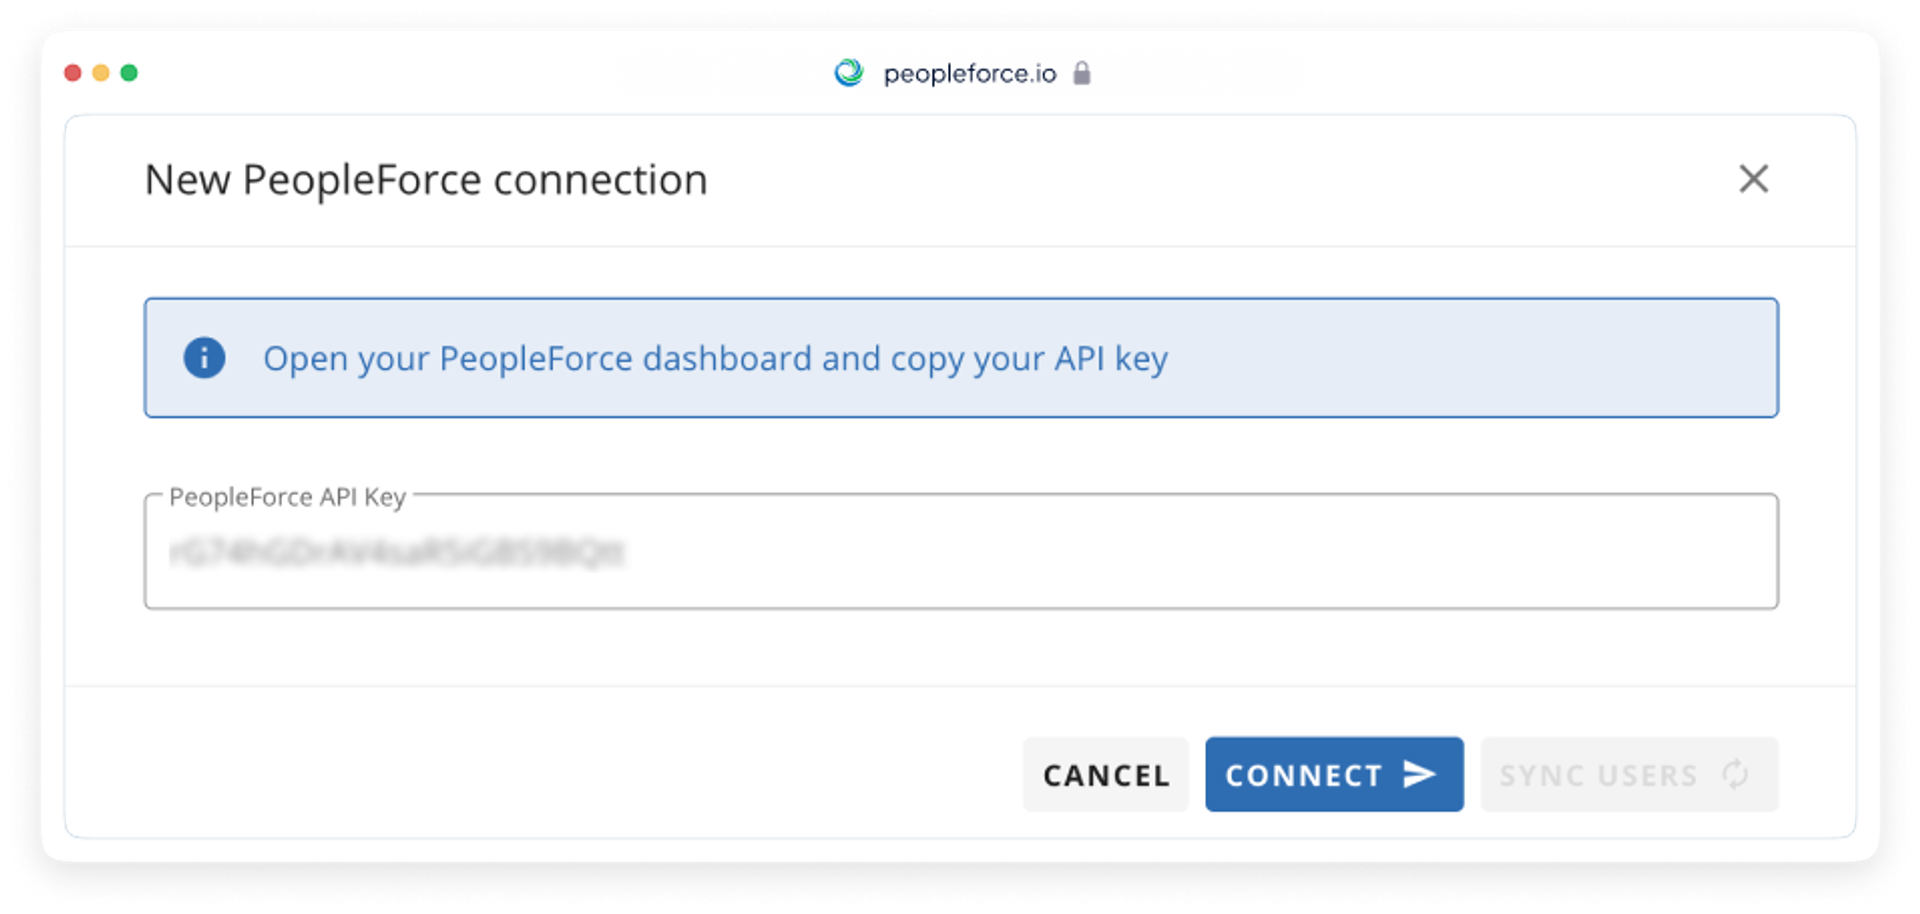Click the send arrow icon on Connect

(x=1419, y=774)
